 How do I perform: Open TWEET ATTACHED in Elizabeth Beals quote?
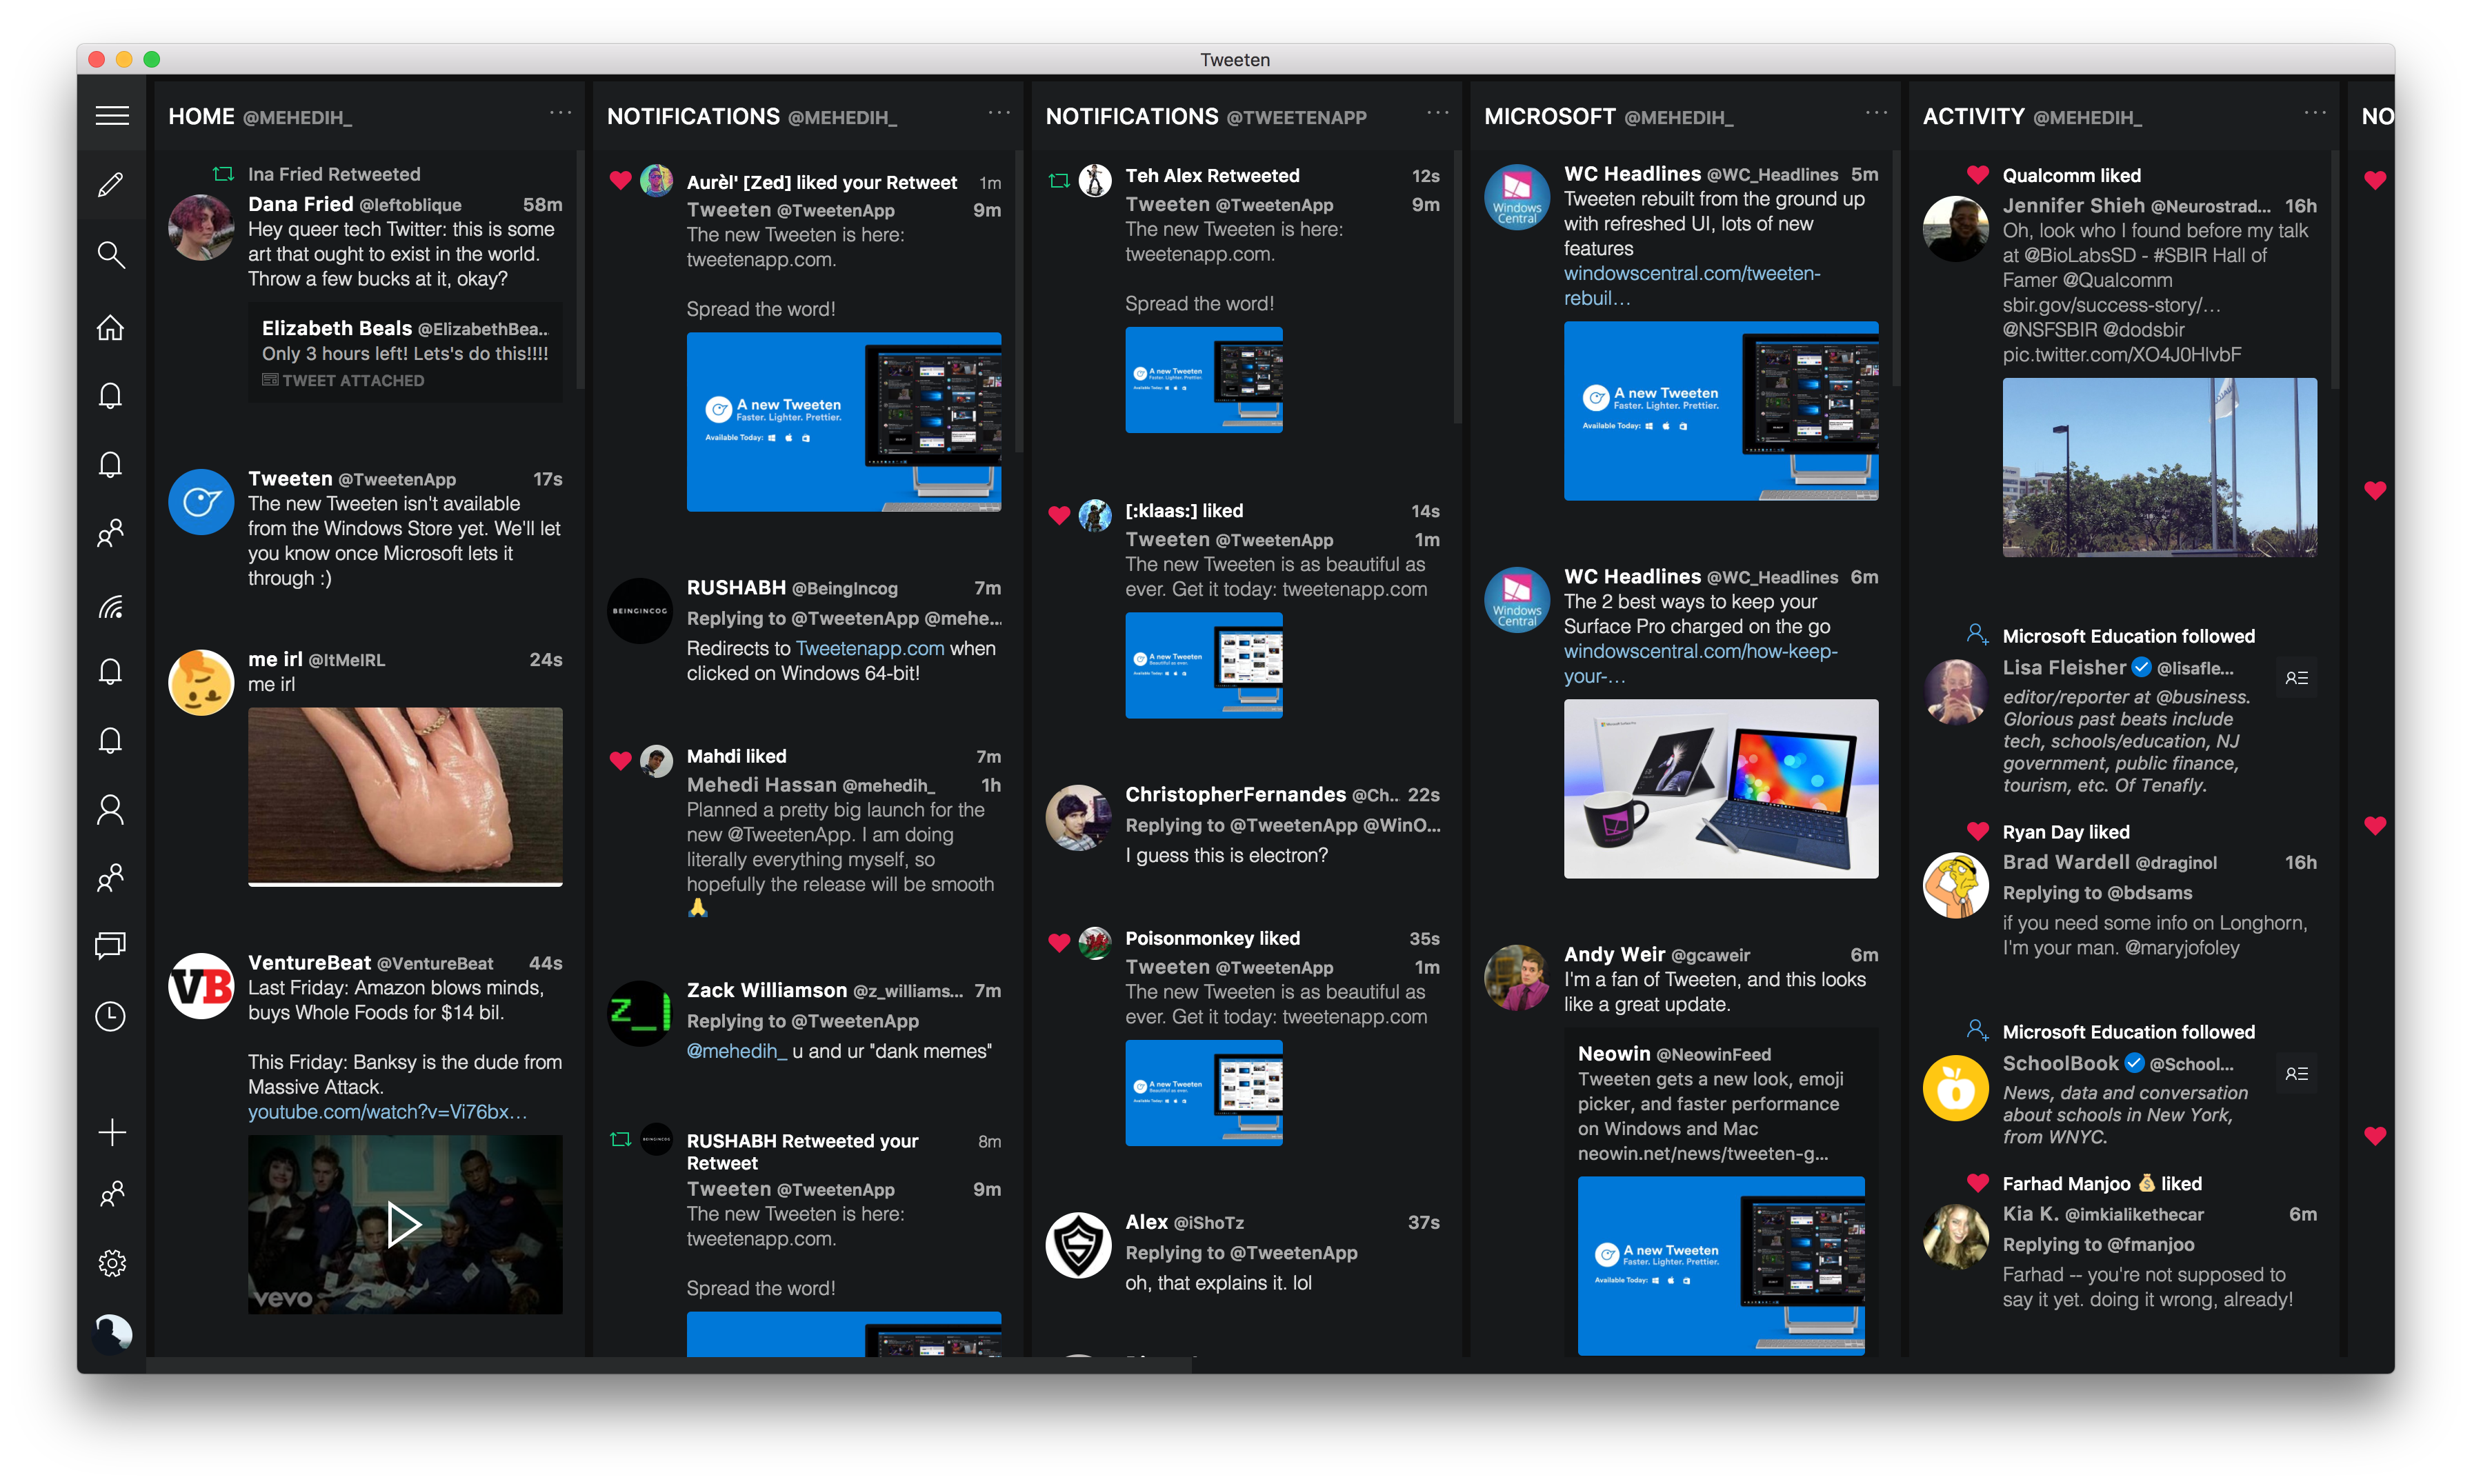pyautogui.click(x=343, y=381)
